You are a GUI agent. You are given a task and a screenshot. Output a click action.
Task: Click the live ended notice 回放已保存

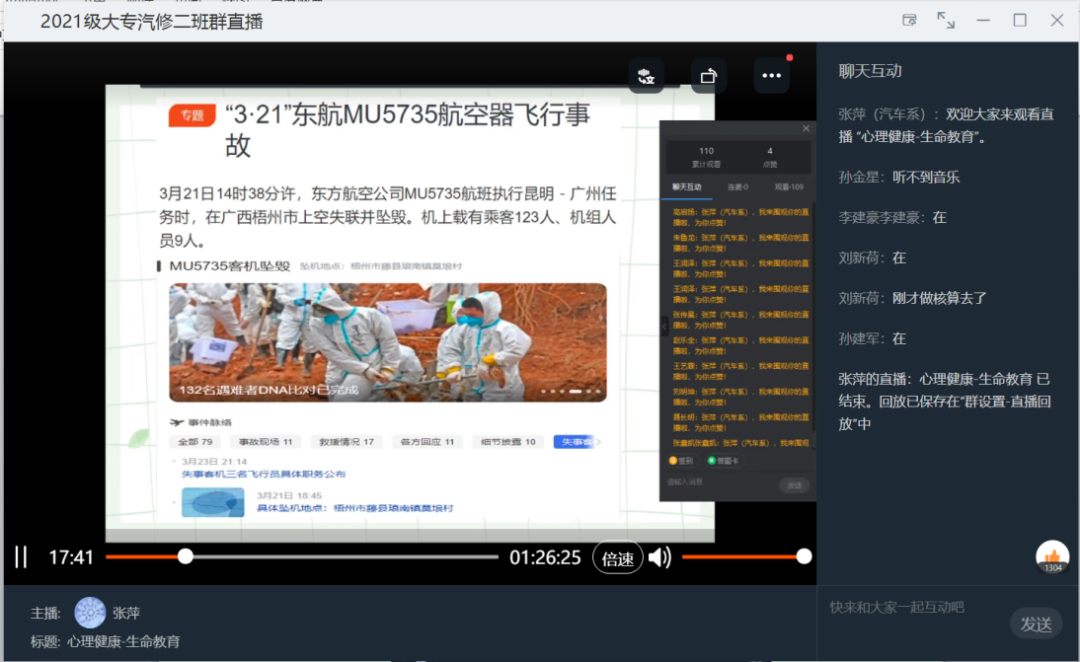point(944,402)
